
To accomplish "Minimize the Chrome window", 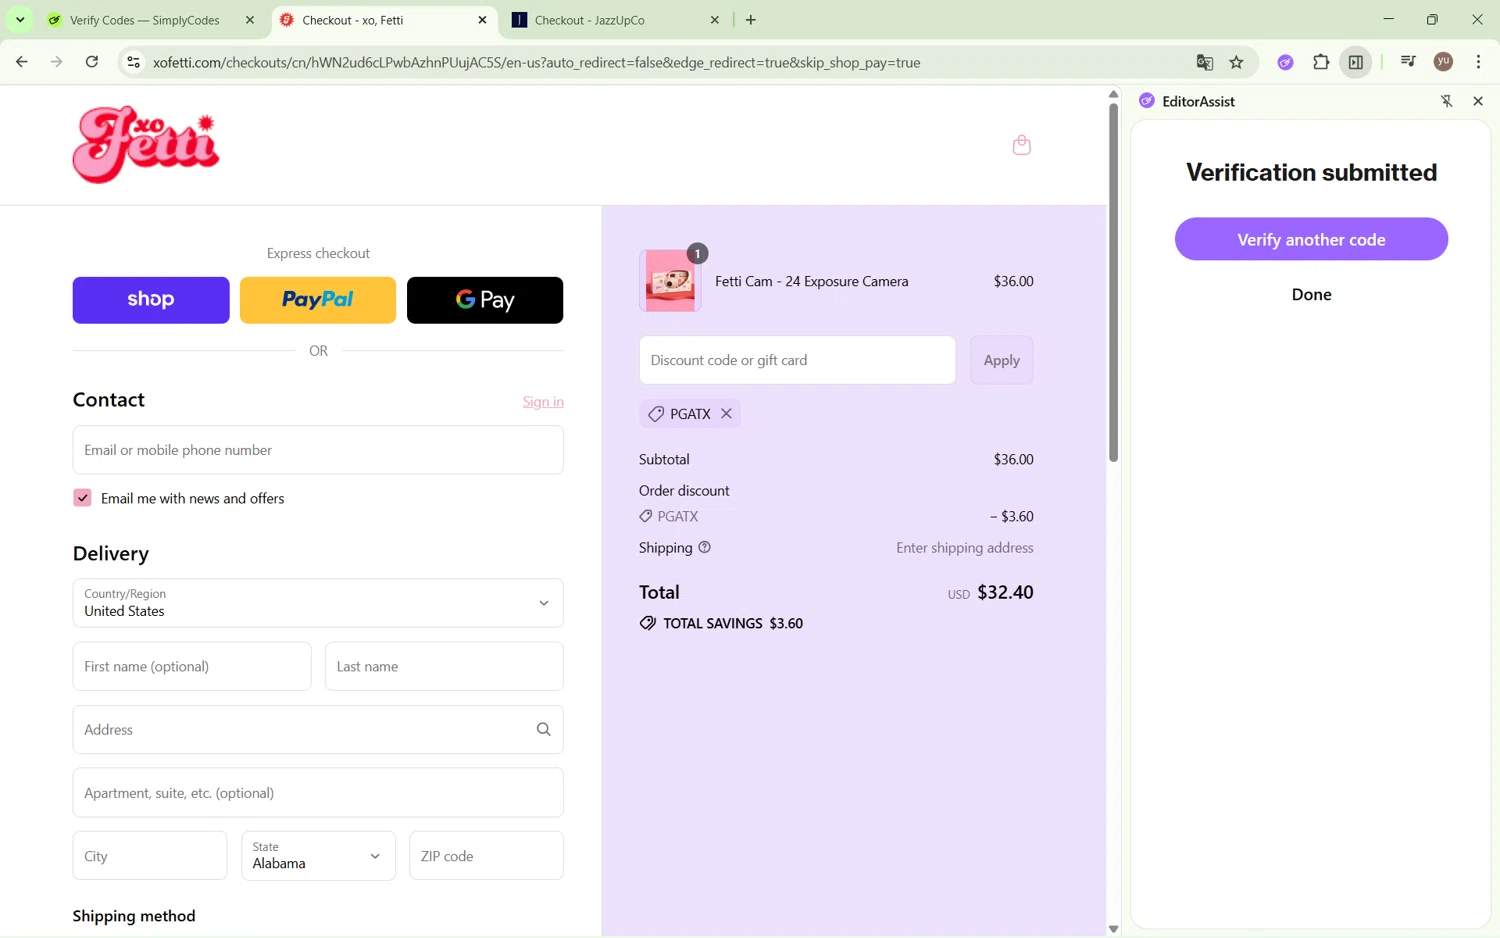I will [x=1388, y=19].
